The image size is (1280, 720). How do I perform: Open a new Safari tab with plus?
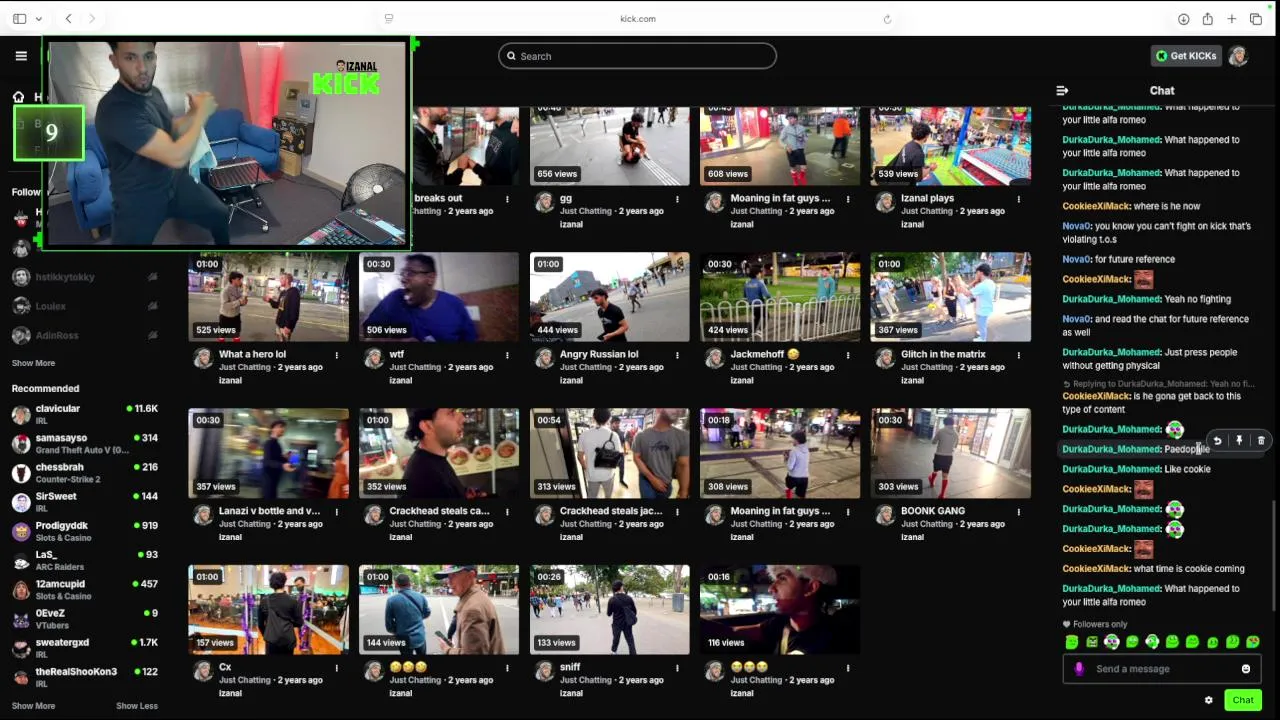point(1232,19)
